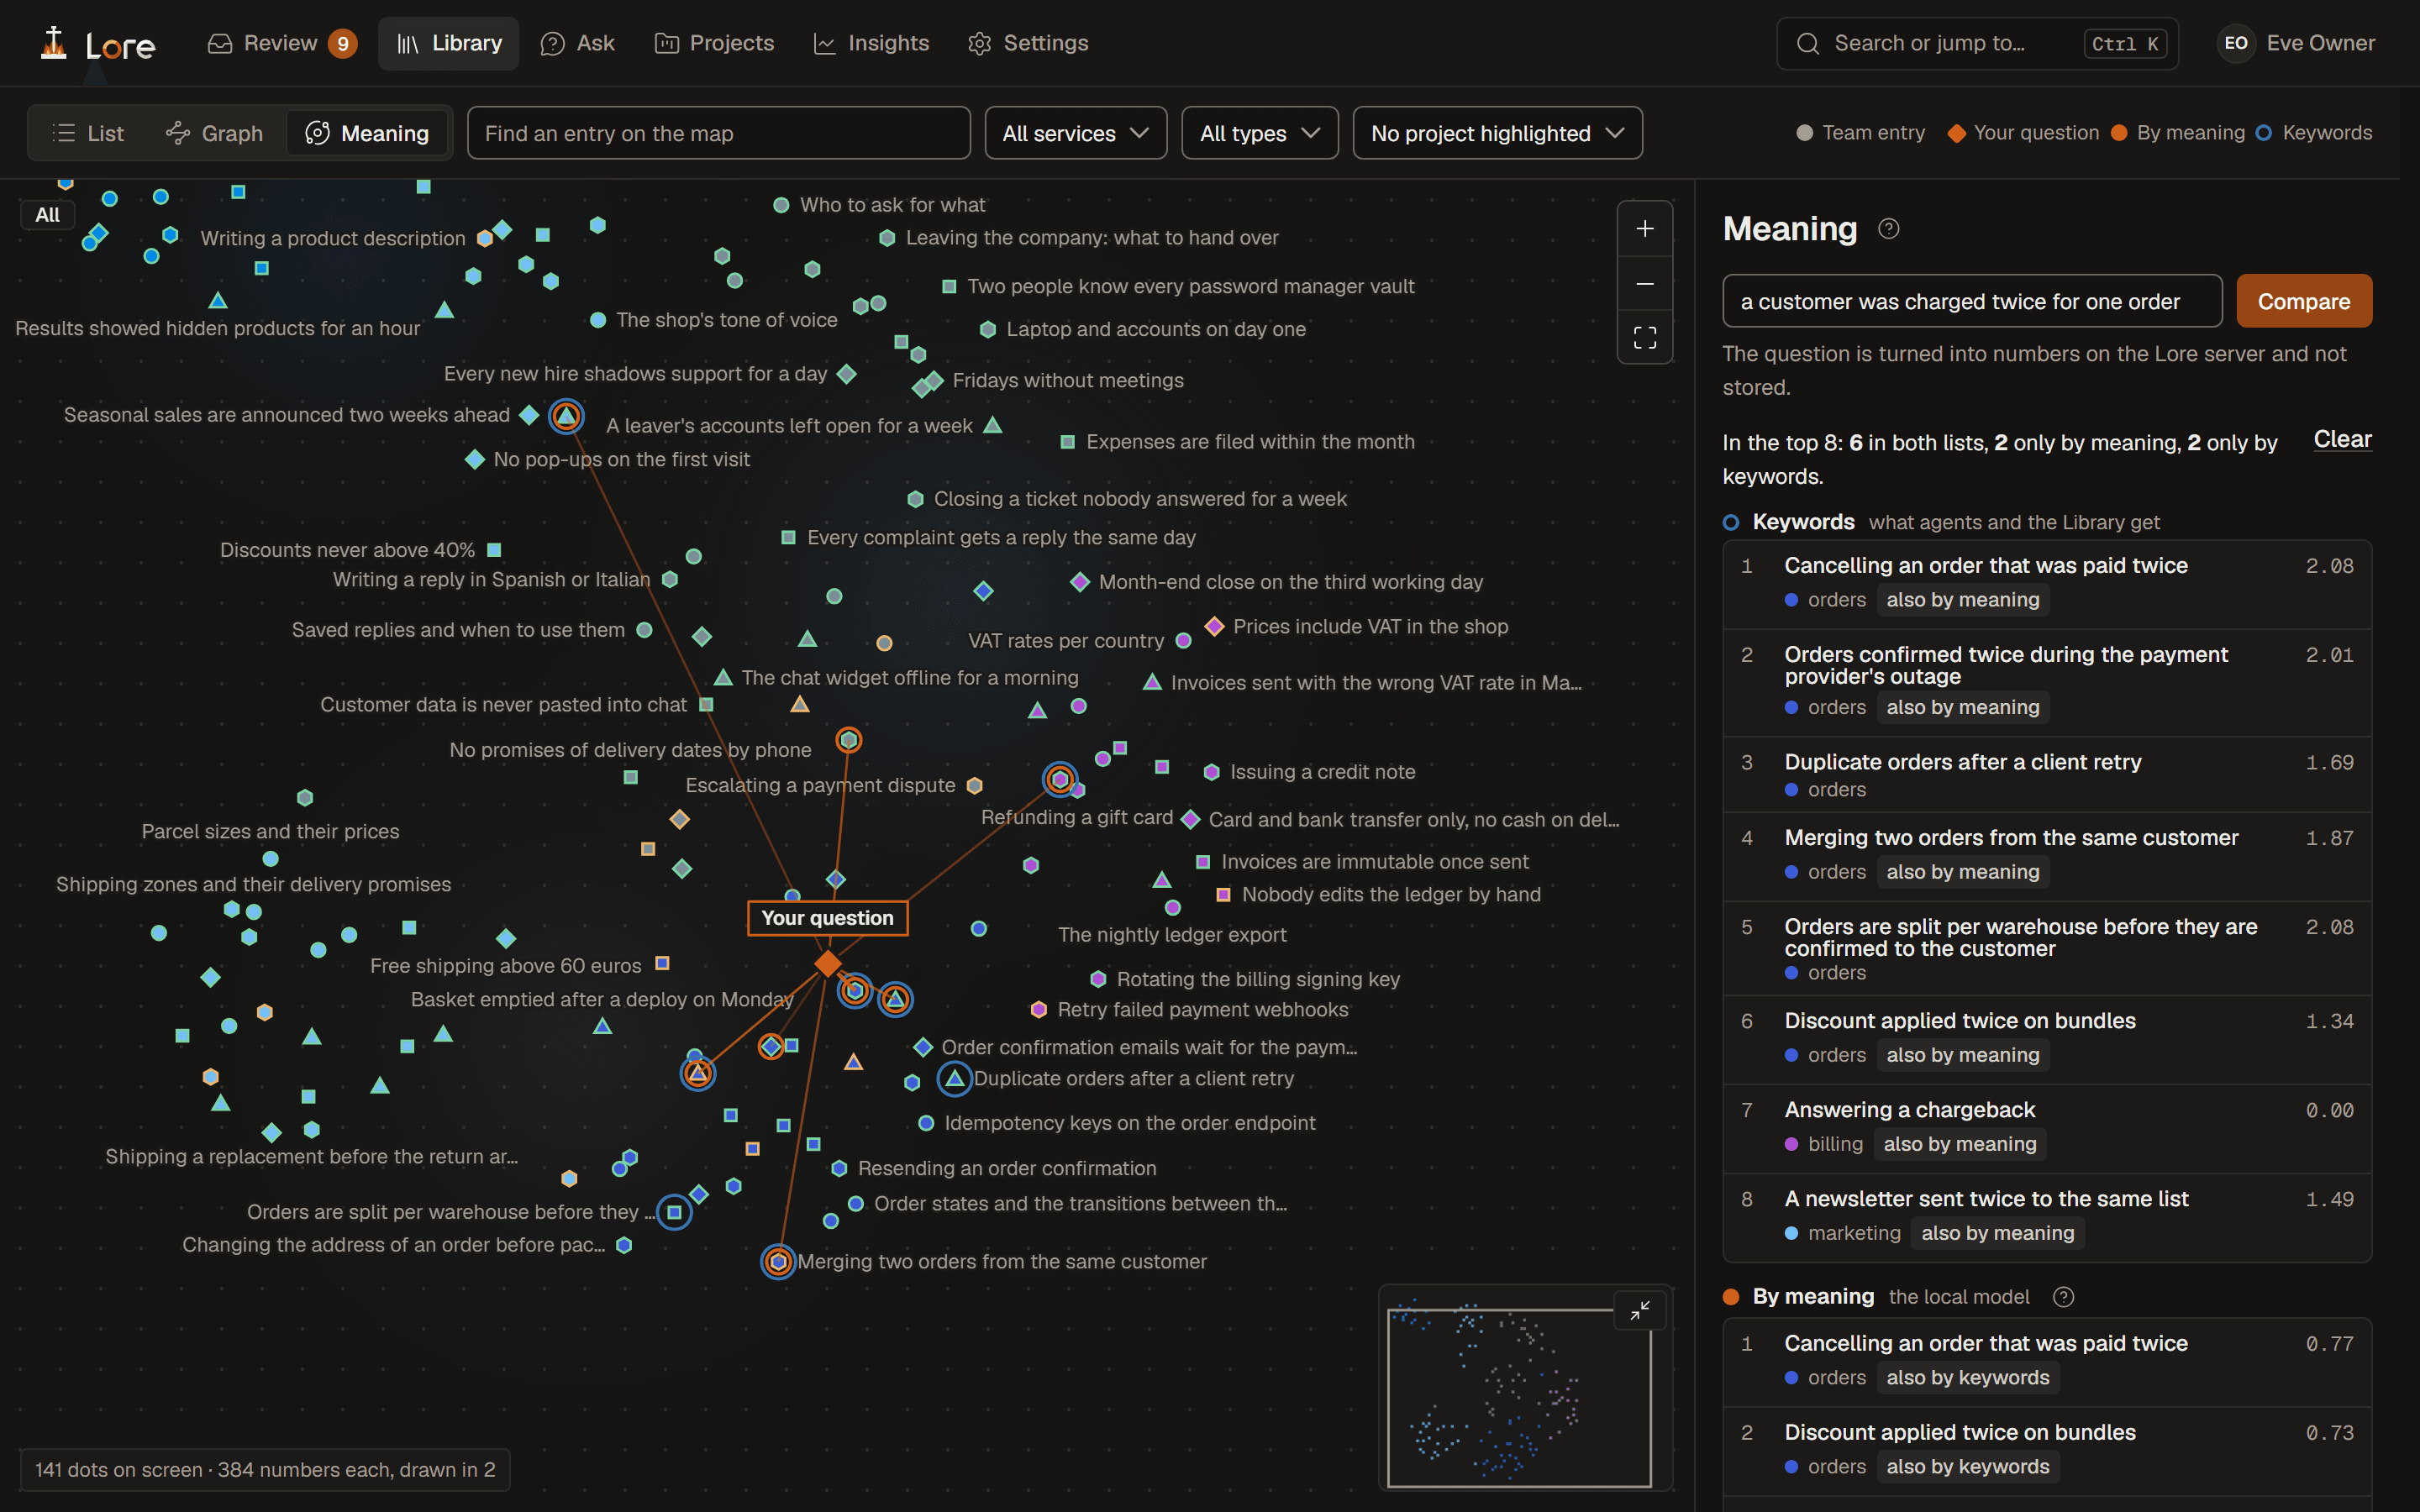This screenshot has height=1512, width=2420.
Task: Edit the meaning question input field
Action: coord(1972,301)
